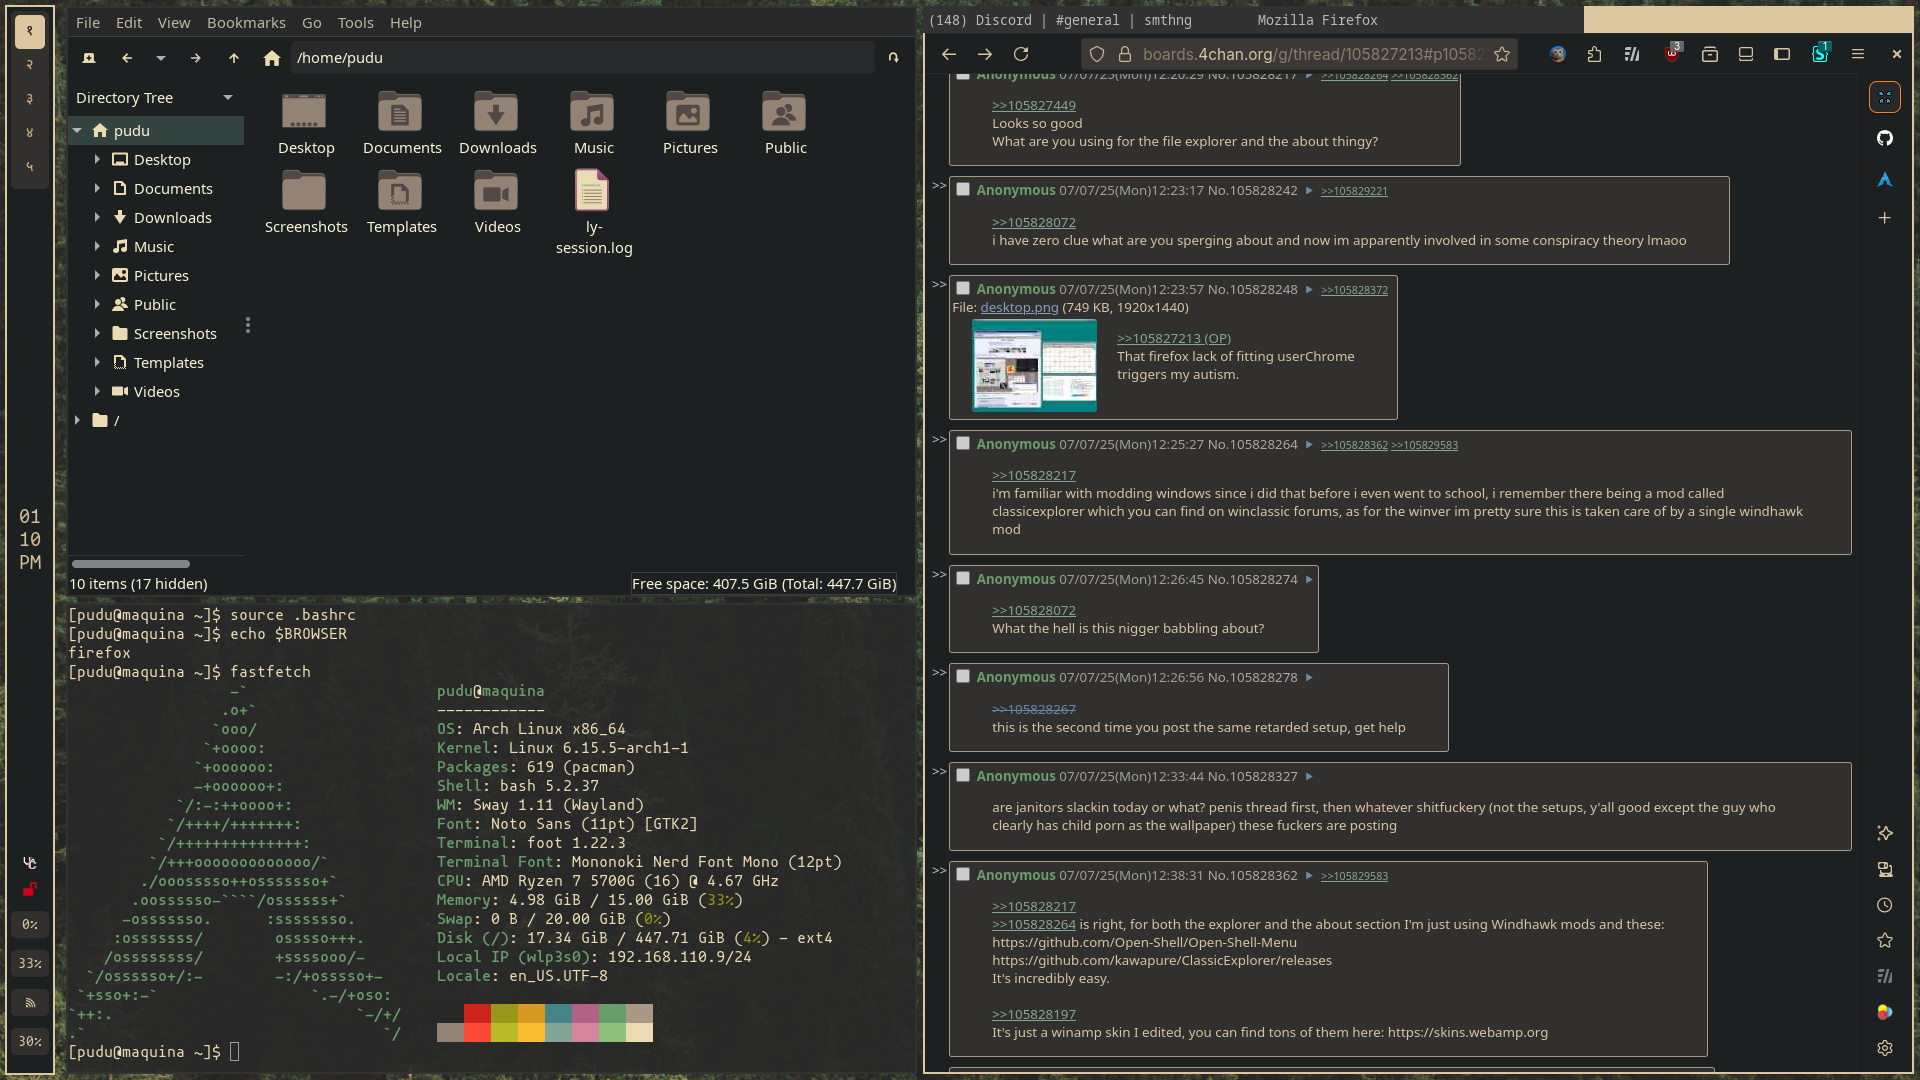Open the Directory Tree side pane dropdown

228,98
